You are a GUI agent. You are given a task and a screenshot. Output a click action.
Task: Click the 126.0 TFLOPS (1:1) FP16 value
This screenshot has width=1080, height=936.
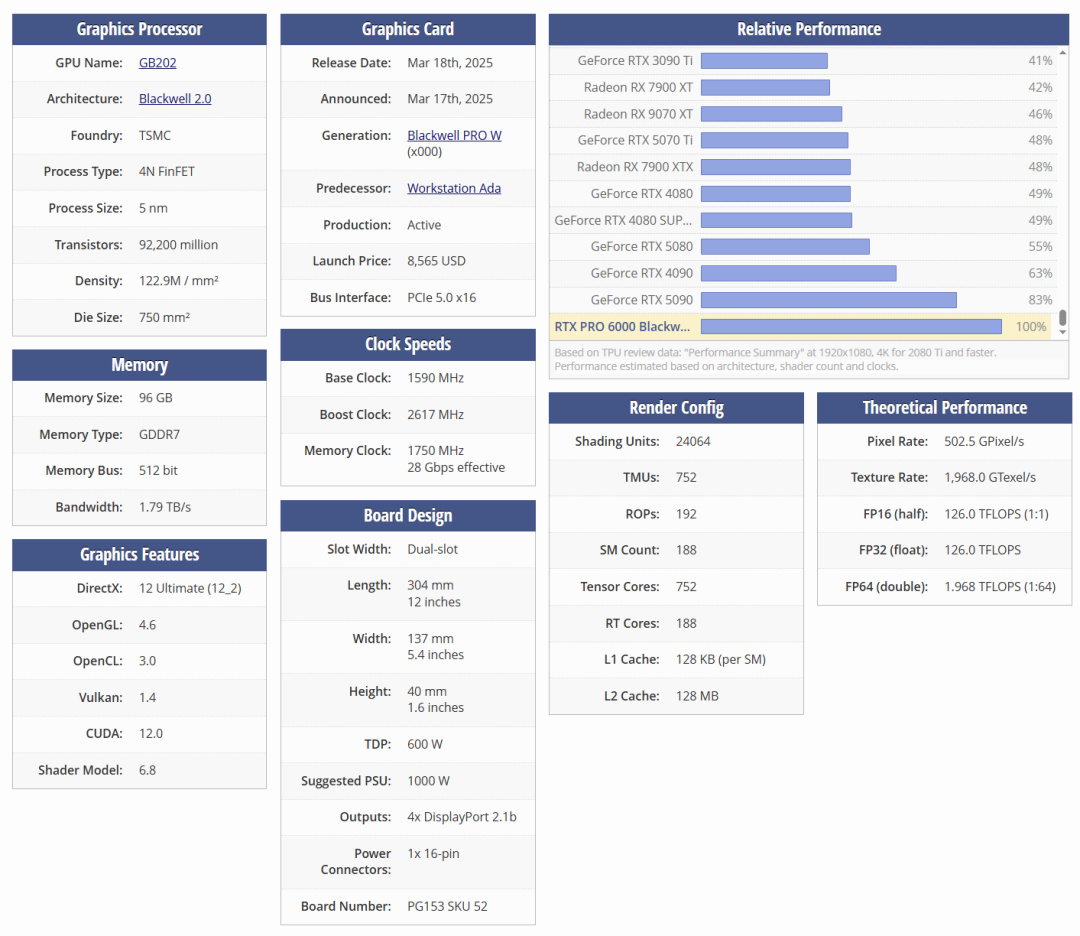pyautogui.click(x=996, y=514)
